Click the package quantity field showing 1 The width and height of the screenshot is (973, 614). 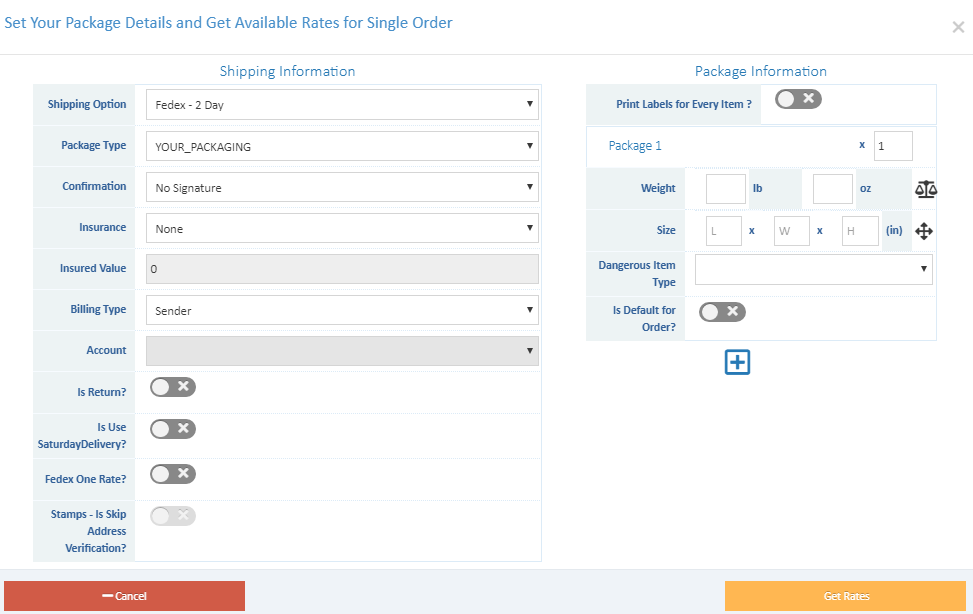click(892, 145)
